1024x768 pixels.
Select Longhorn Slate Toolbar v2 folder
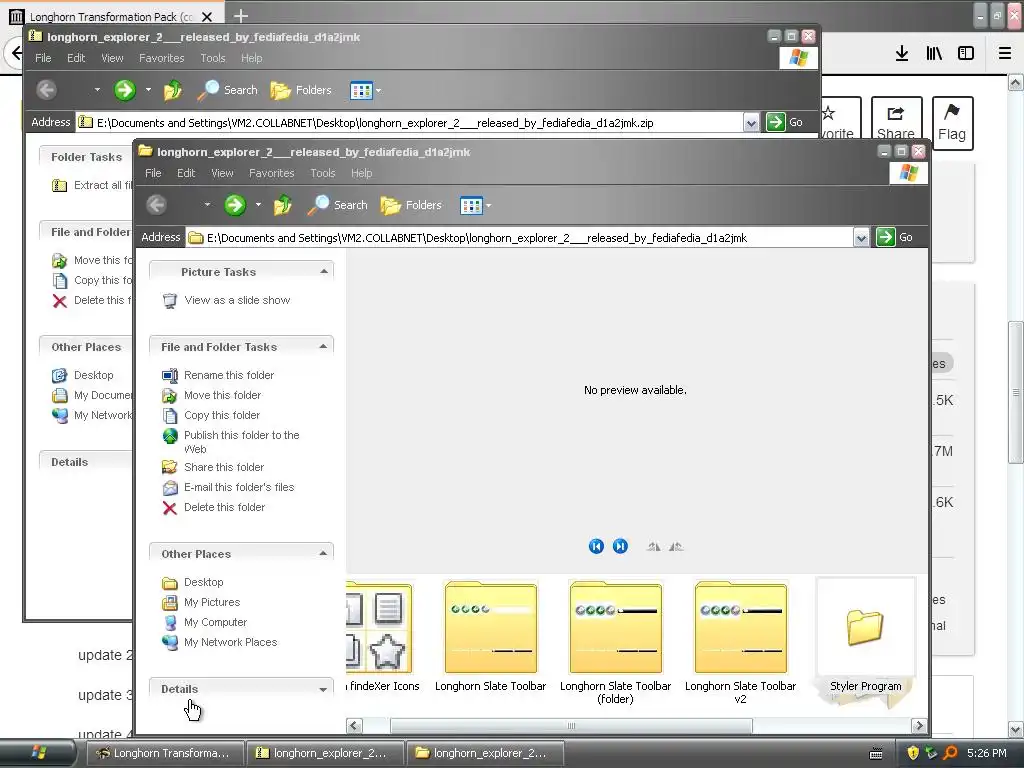pyautogui.click(x=740, y=643)
